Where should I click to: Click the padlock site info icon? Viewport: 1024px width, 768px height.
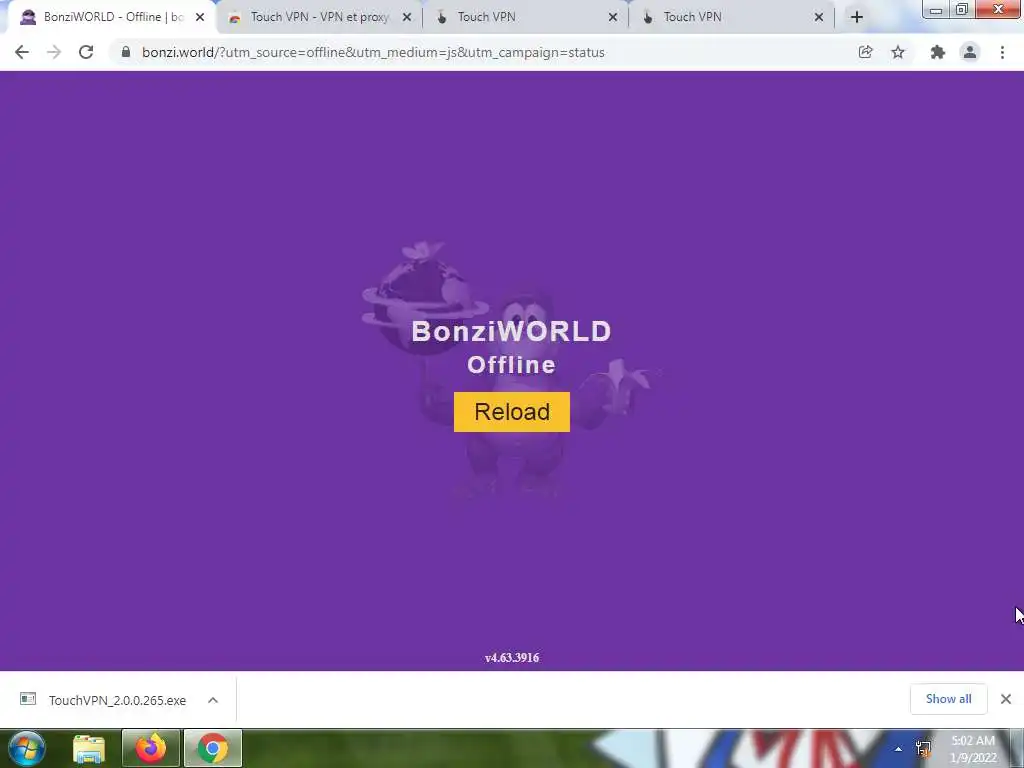pyautogui.click(x=125, y=52)
